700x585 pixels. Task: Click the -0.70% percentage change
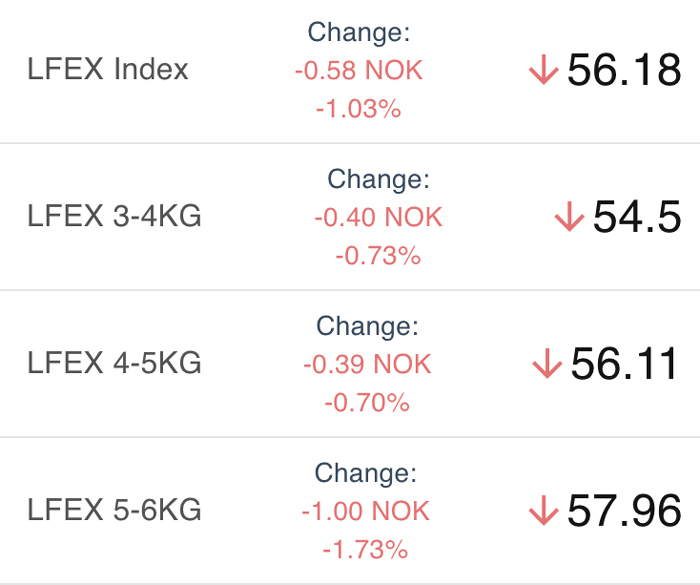pos(367,403)
